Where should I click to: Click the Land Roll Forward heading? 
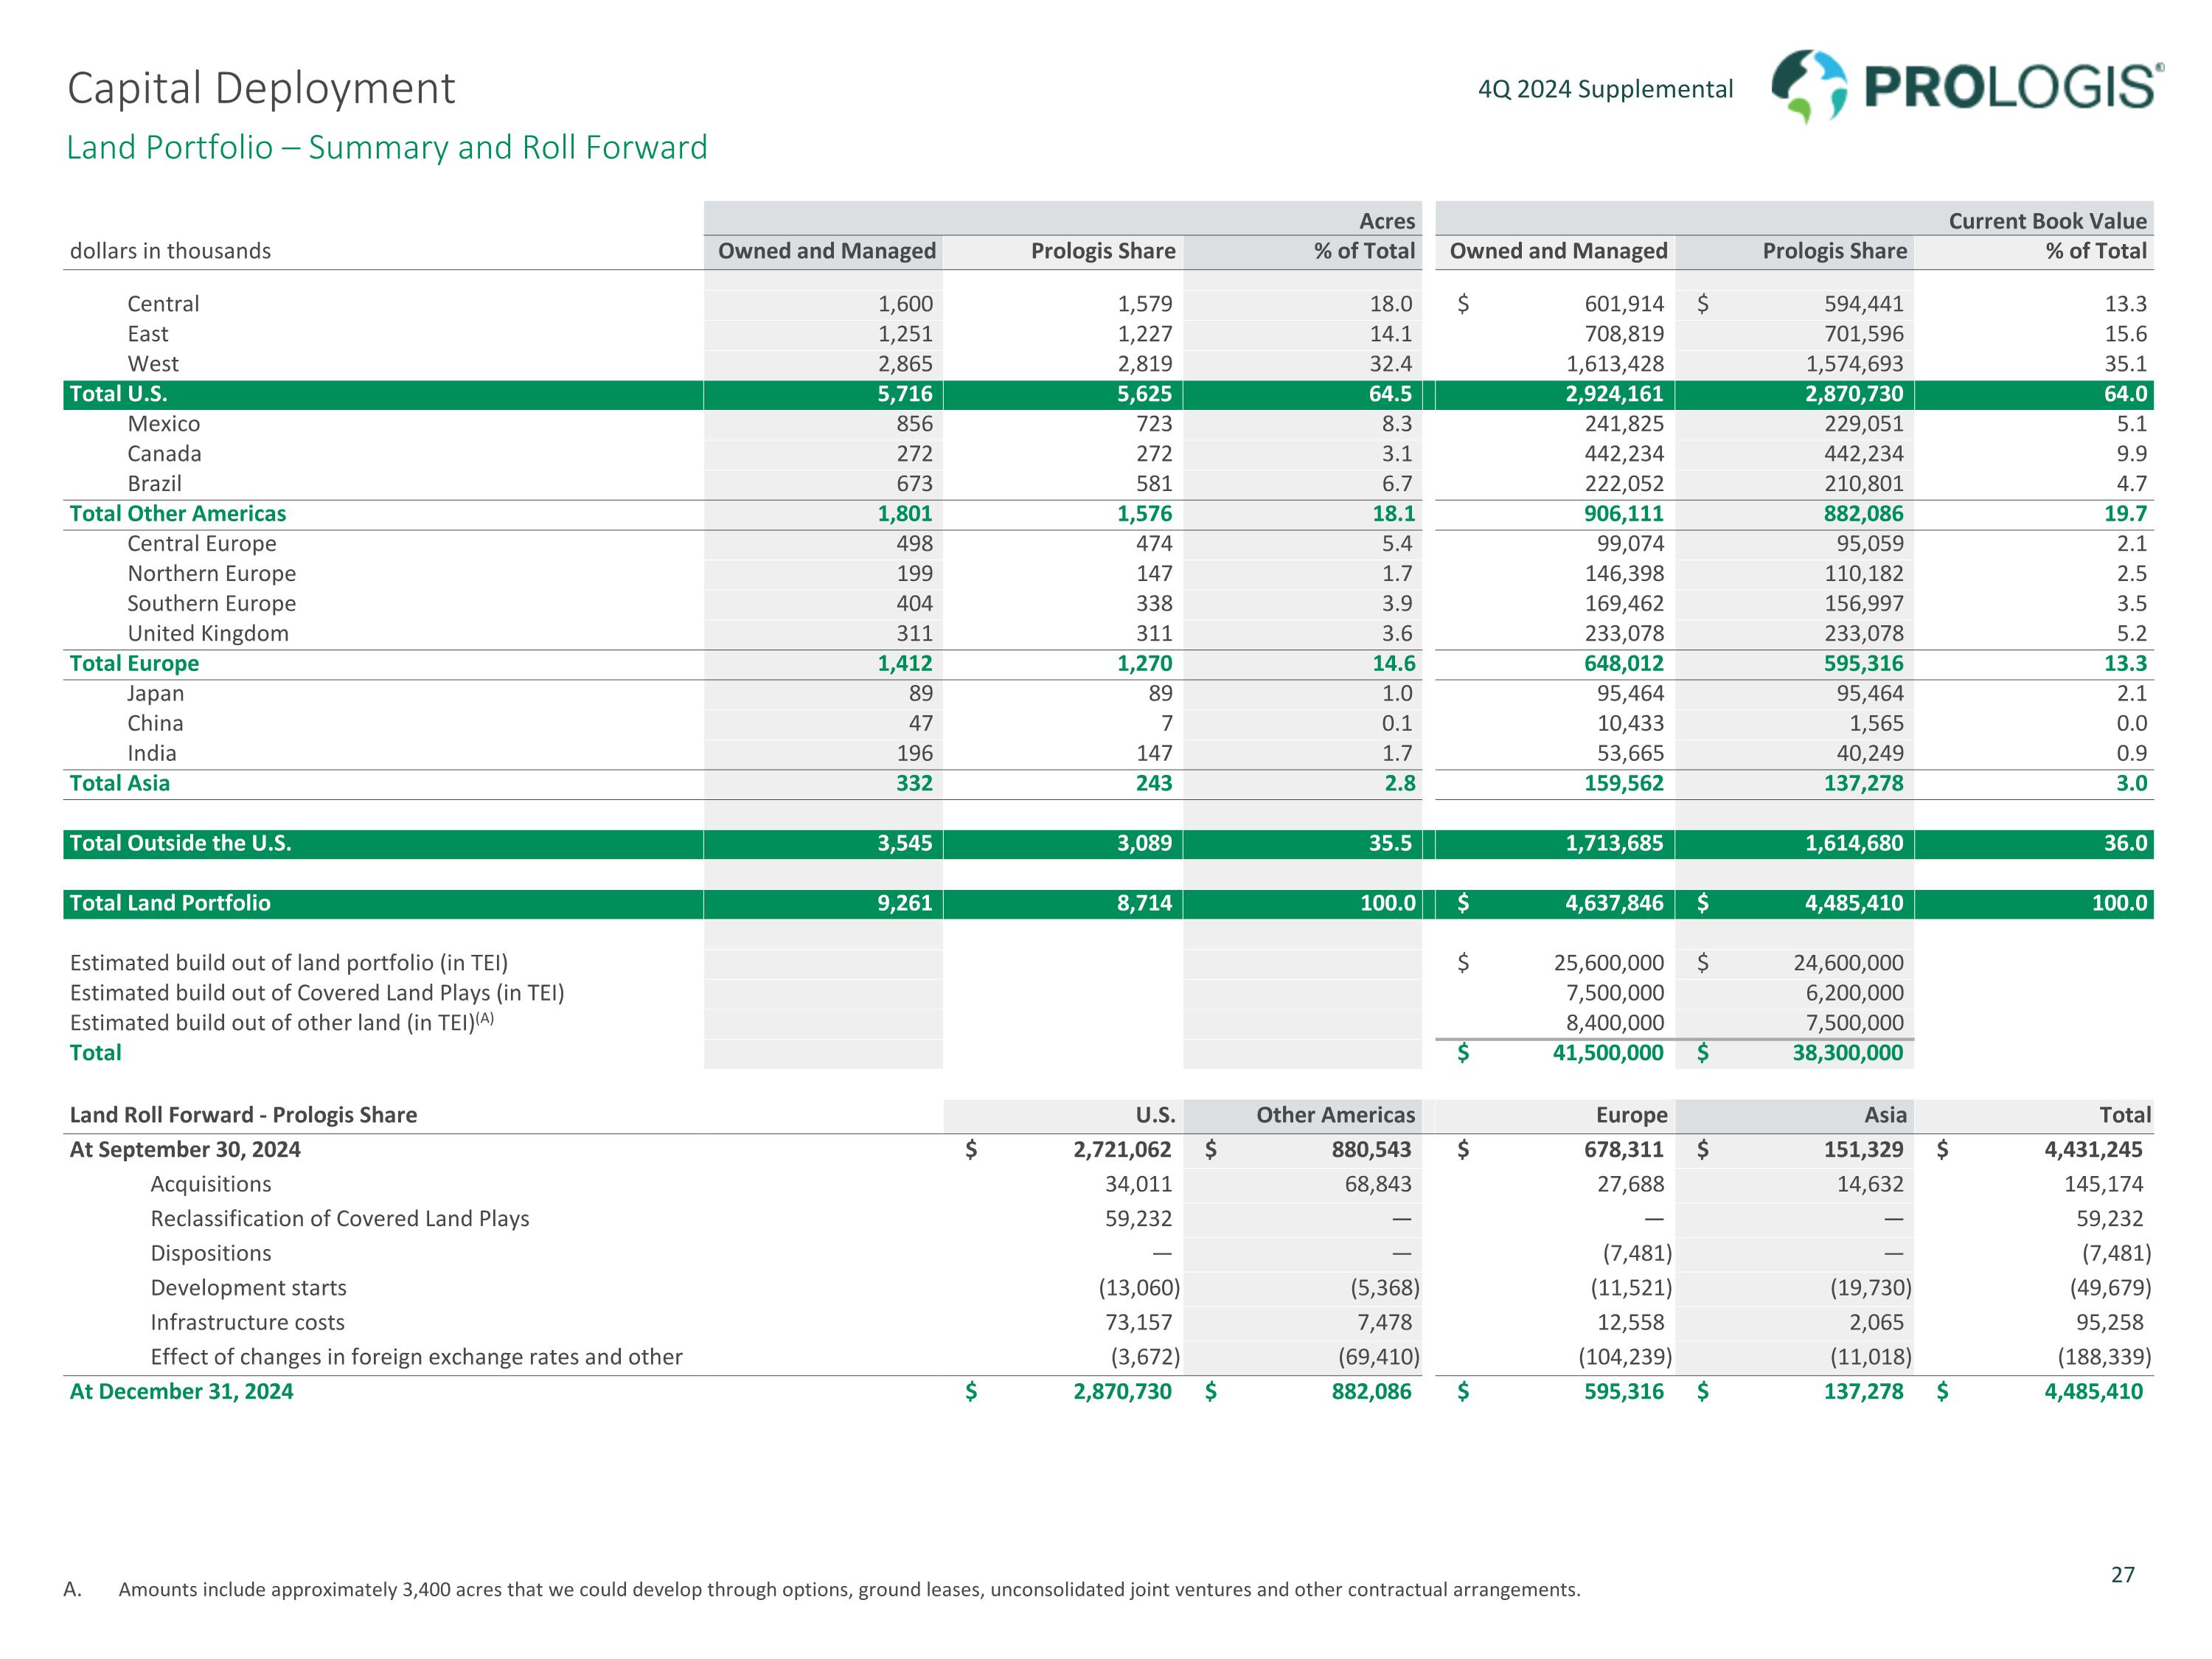[x=243, y=1115]
